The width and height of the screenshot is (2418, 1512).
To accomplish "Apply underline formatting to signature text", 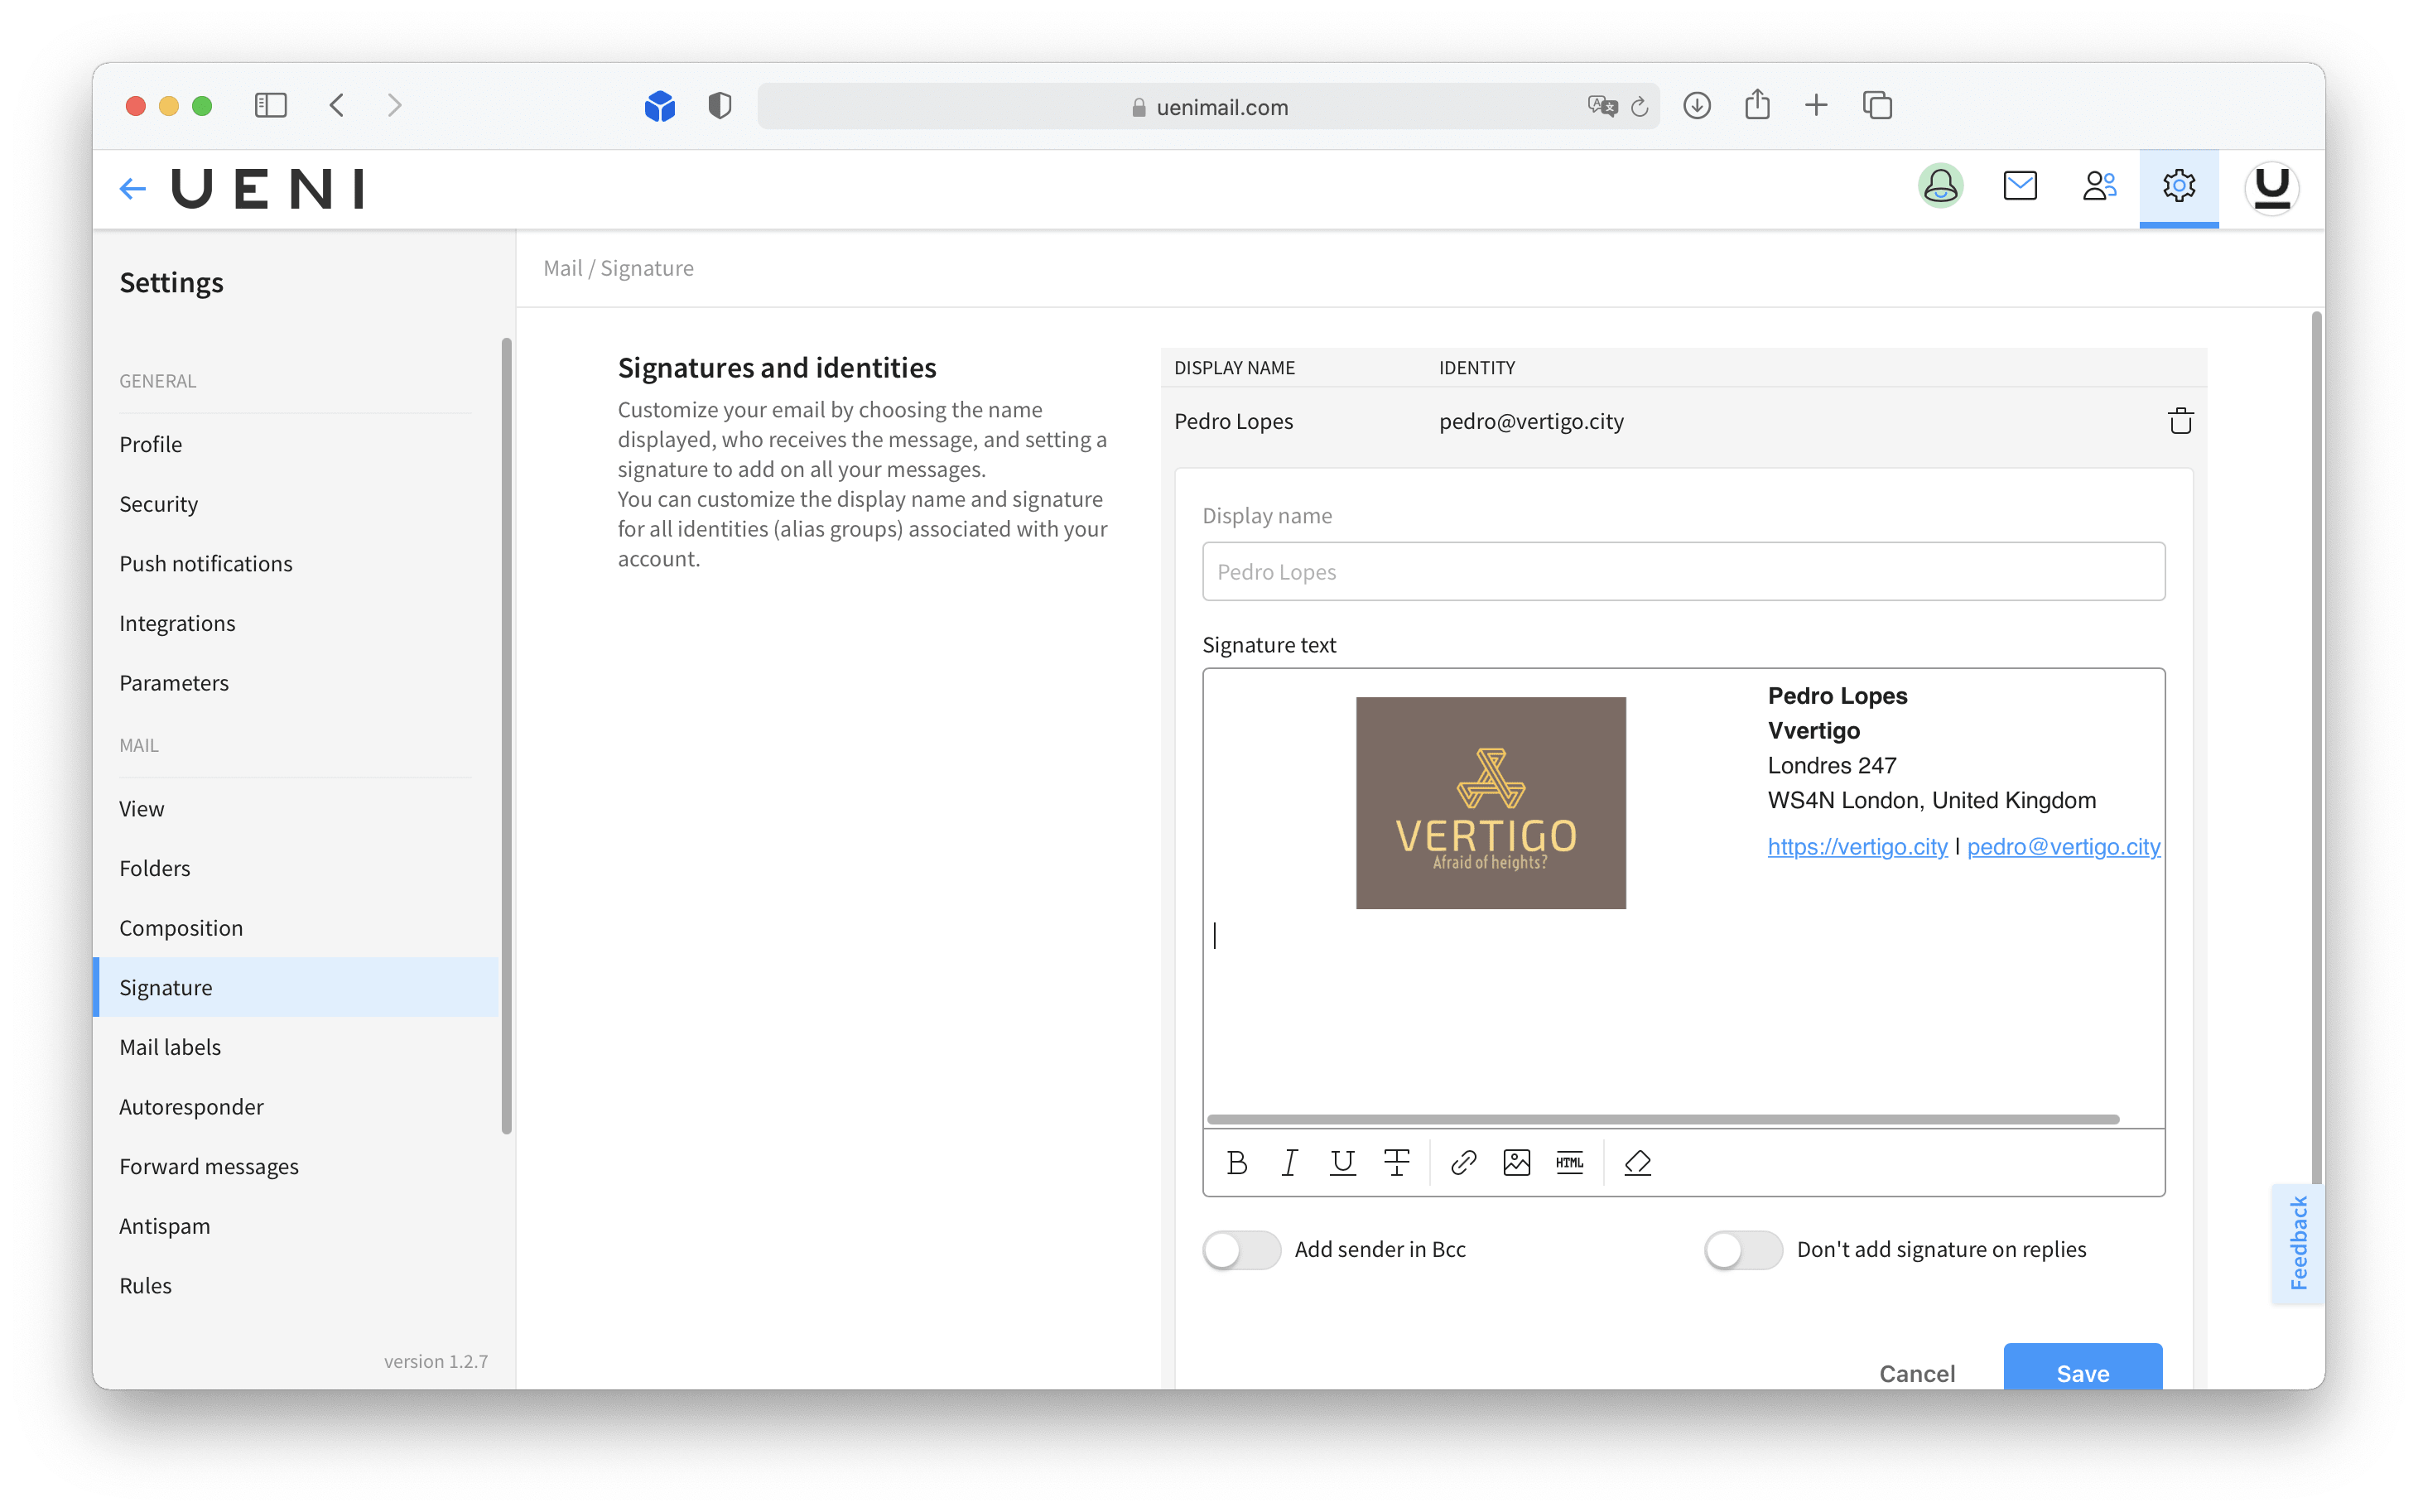I will pos(1342,1162).
